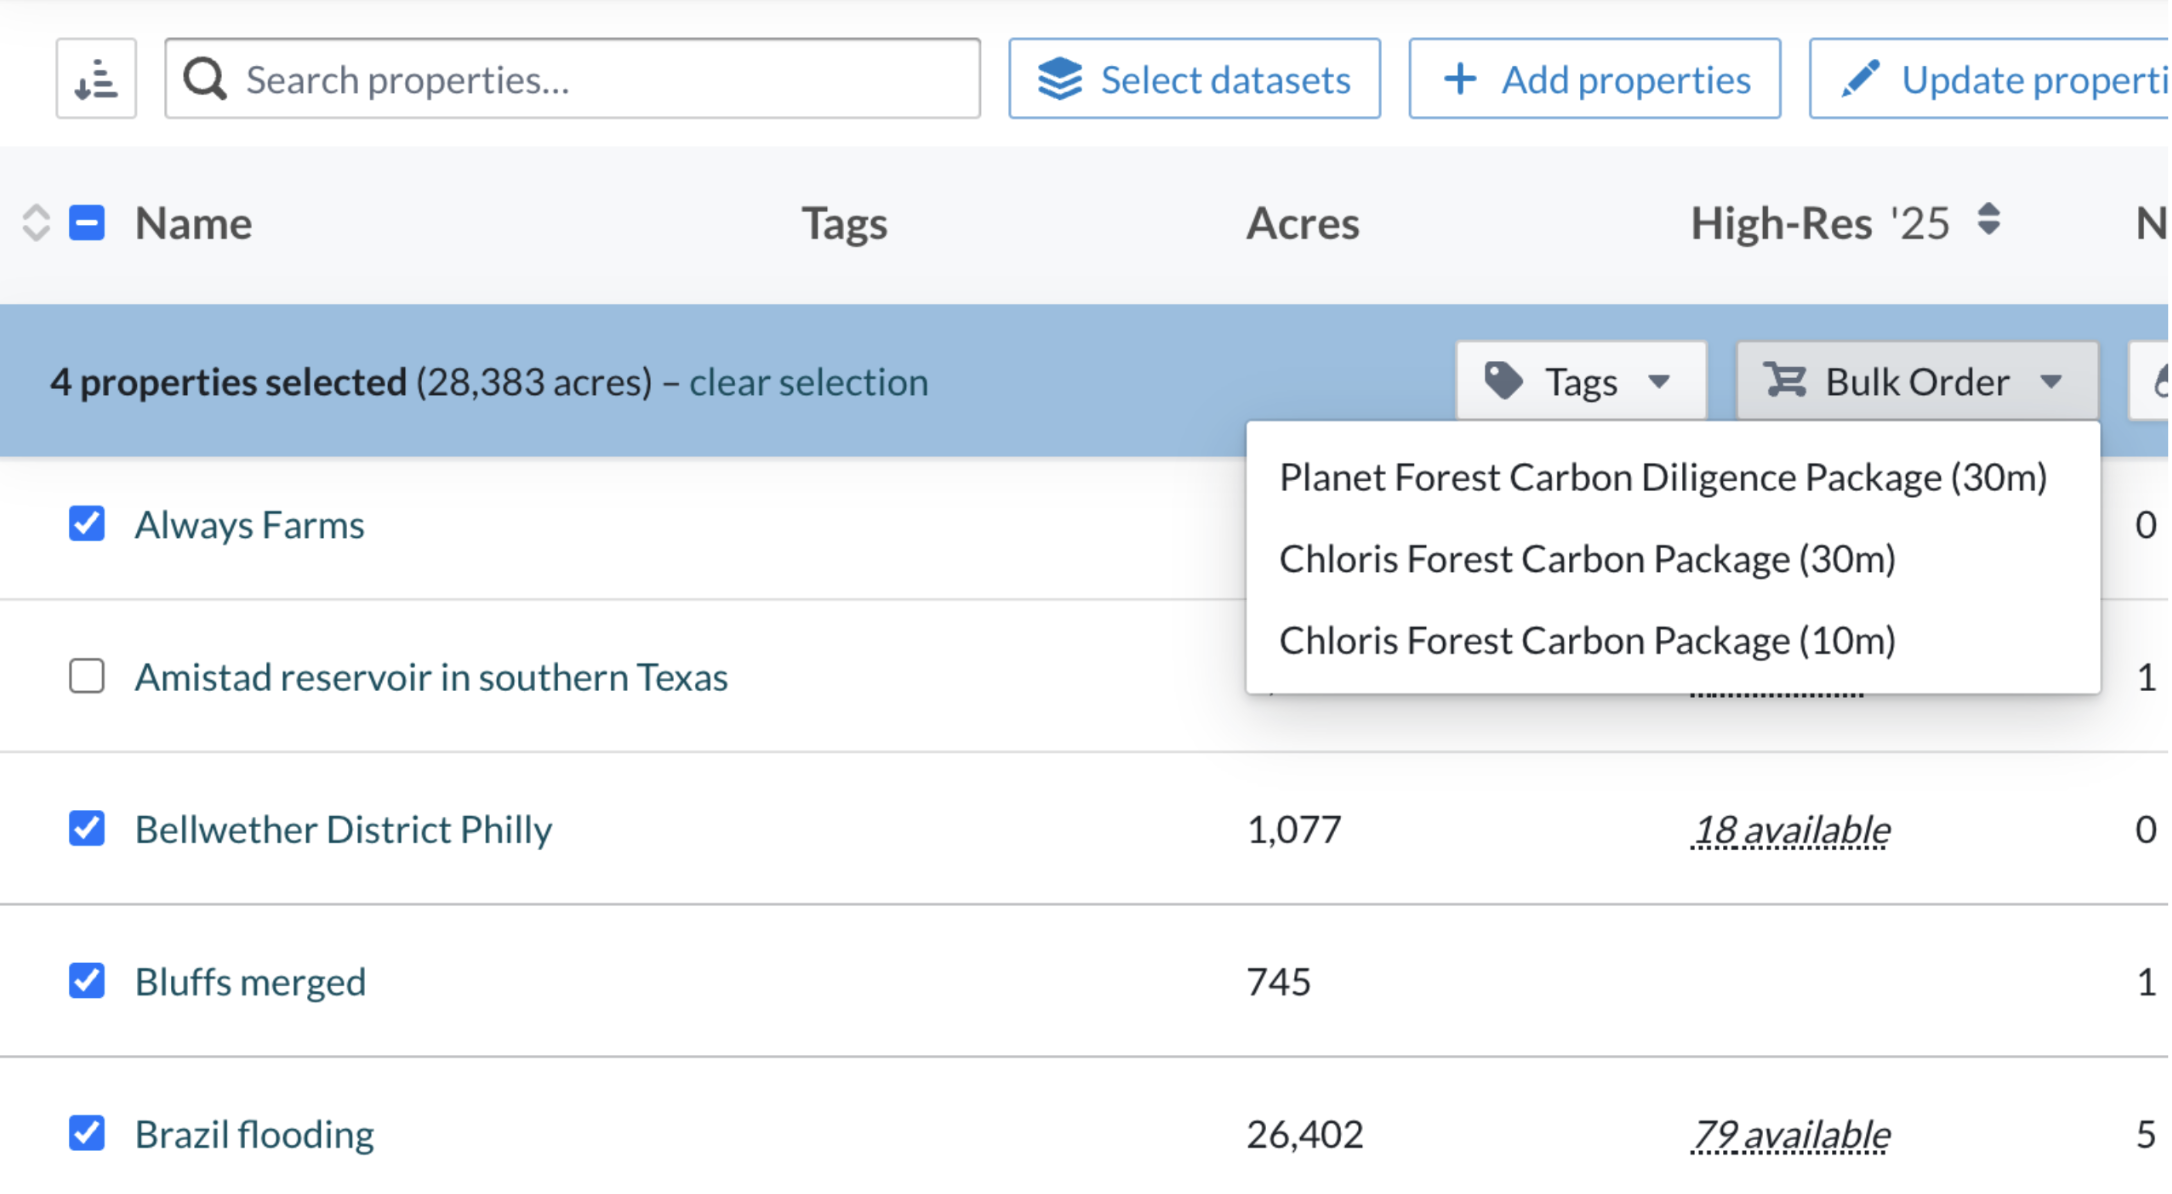The image size is (2172, 1194).
Task: Click the cart icon in Bulk Order
Action: [x=1785, y=381]
